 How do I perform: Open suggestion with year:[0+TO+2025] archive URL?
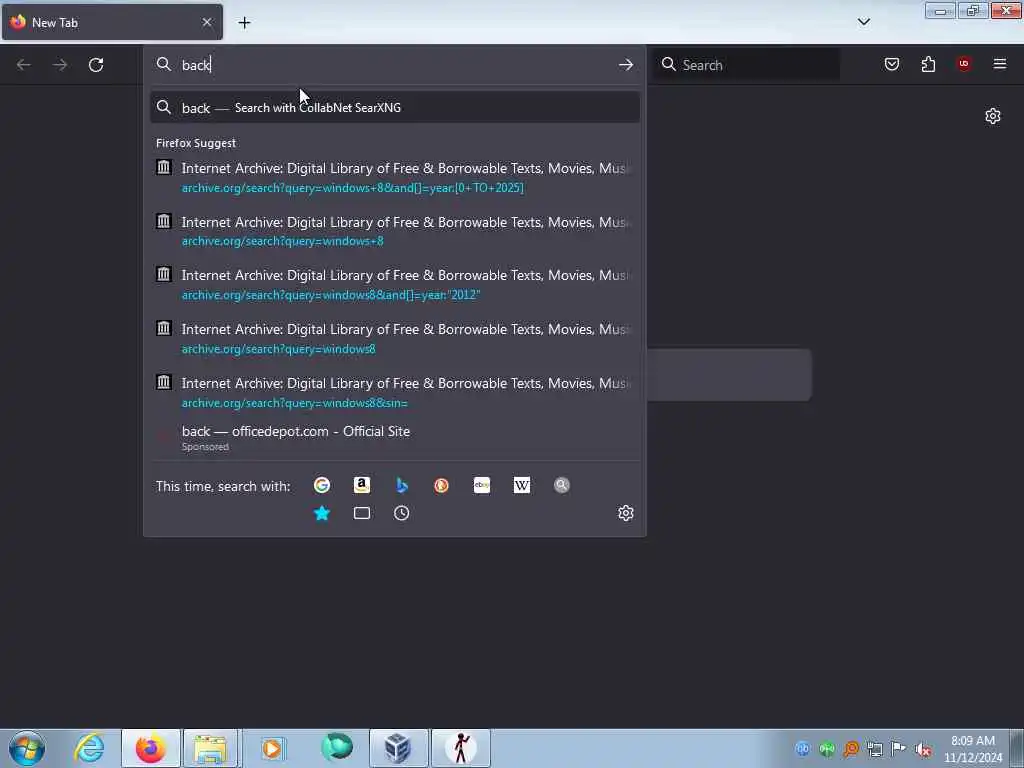coord(395,178)
